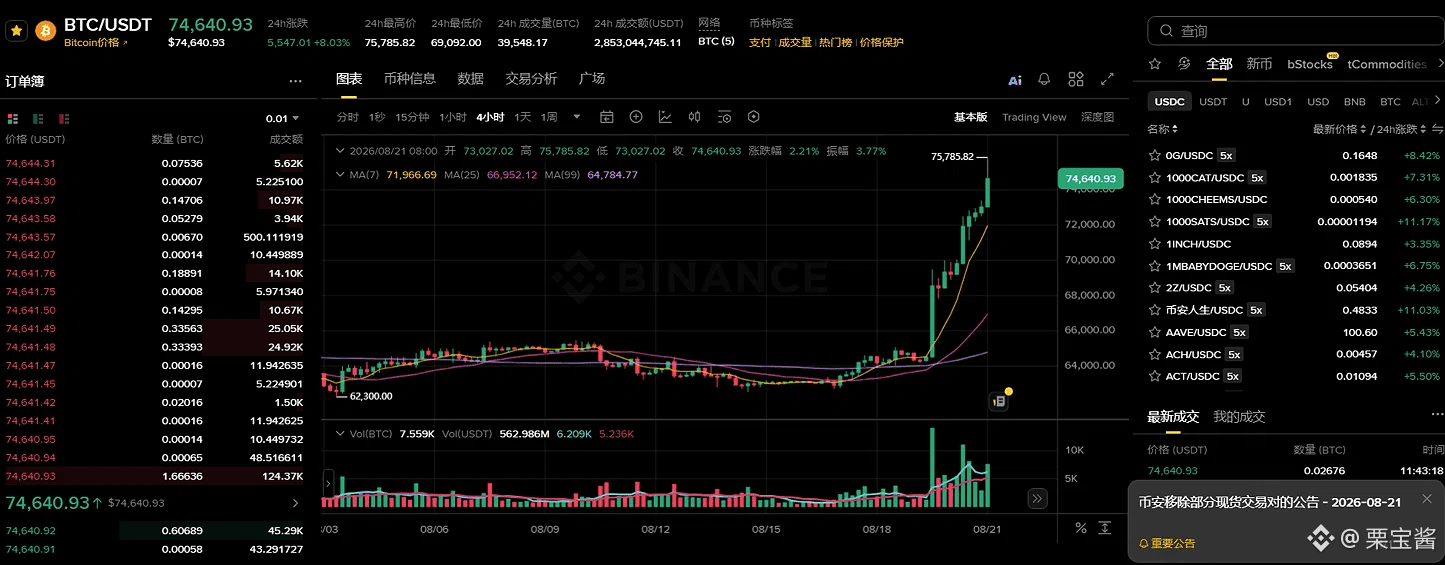Screen dimensions: 1445x565
Task: Switch to Trading View chart mode
Action: [x=1034, y=117]
